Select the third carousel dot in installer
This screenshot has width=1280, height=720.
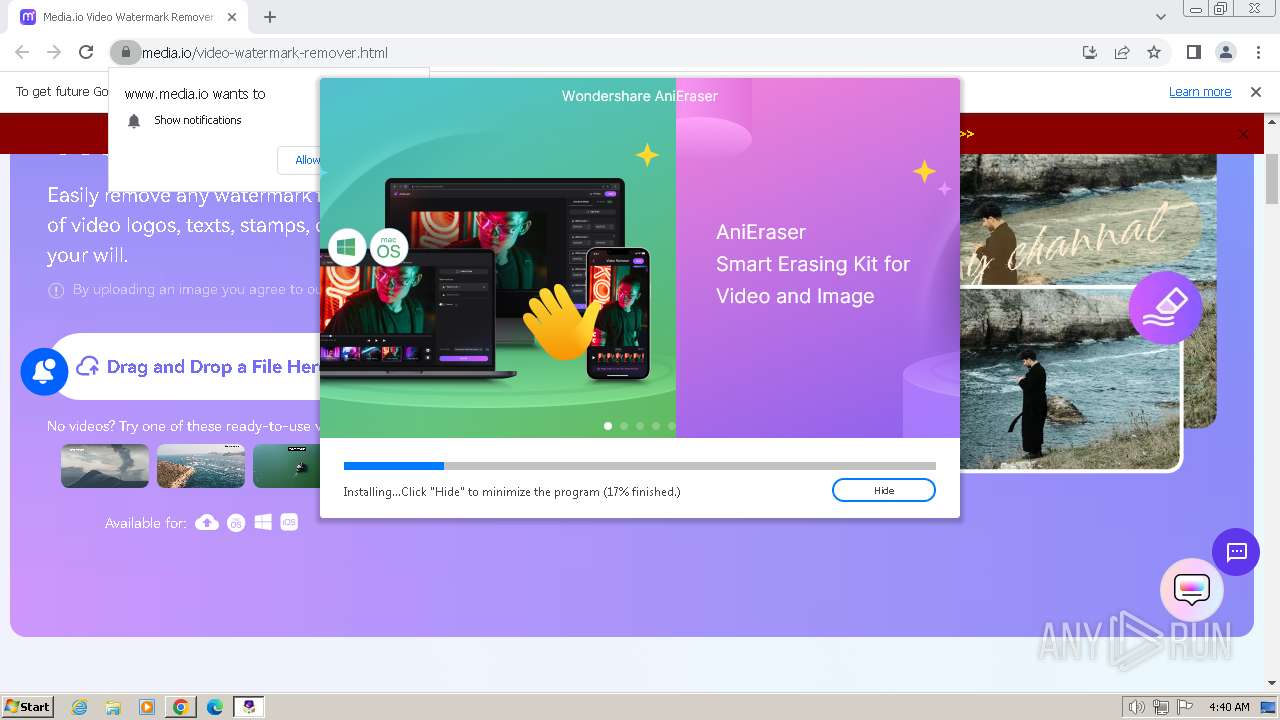coord(640,426)
